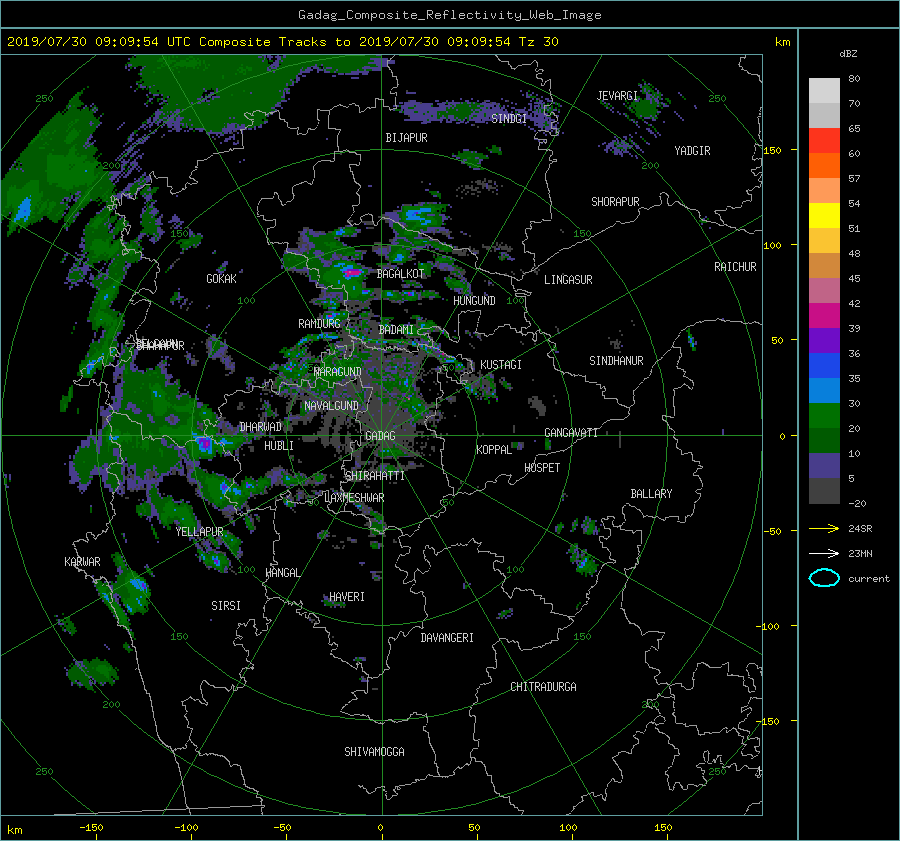The image size is (900, 841).
Task: Click the SIRSI city label
Action: [x=226, y=606]
